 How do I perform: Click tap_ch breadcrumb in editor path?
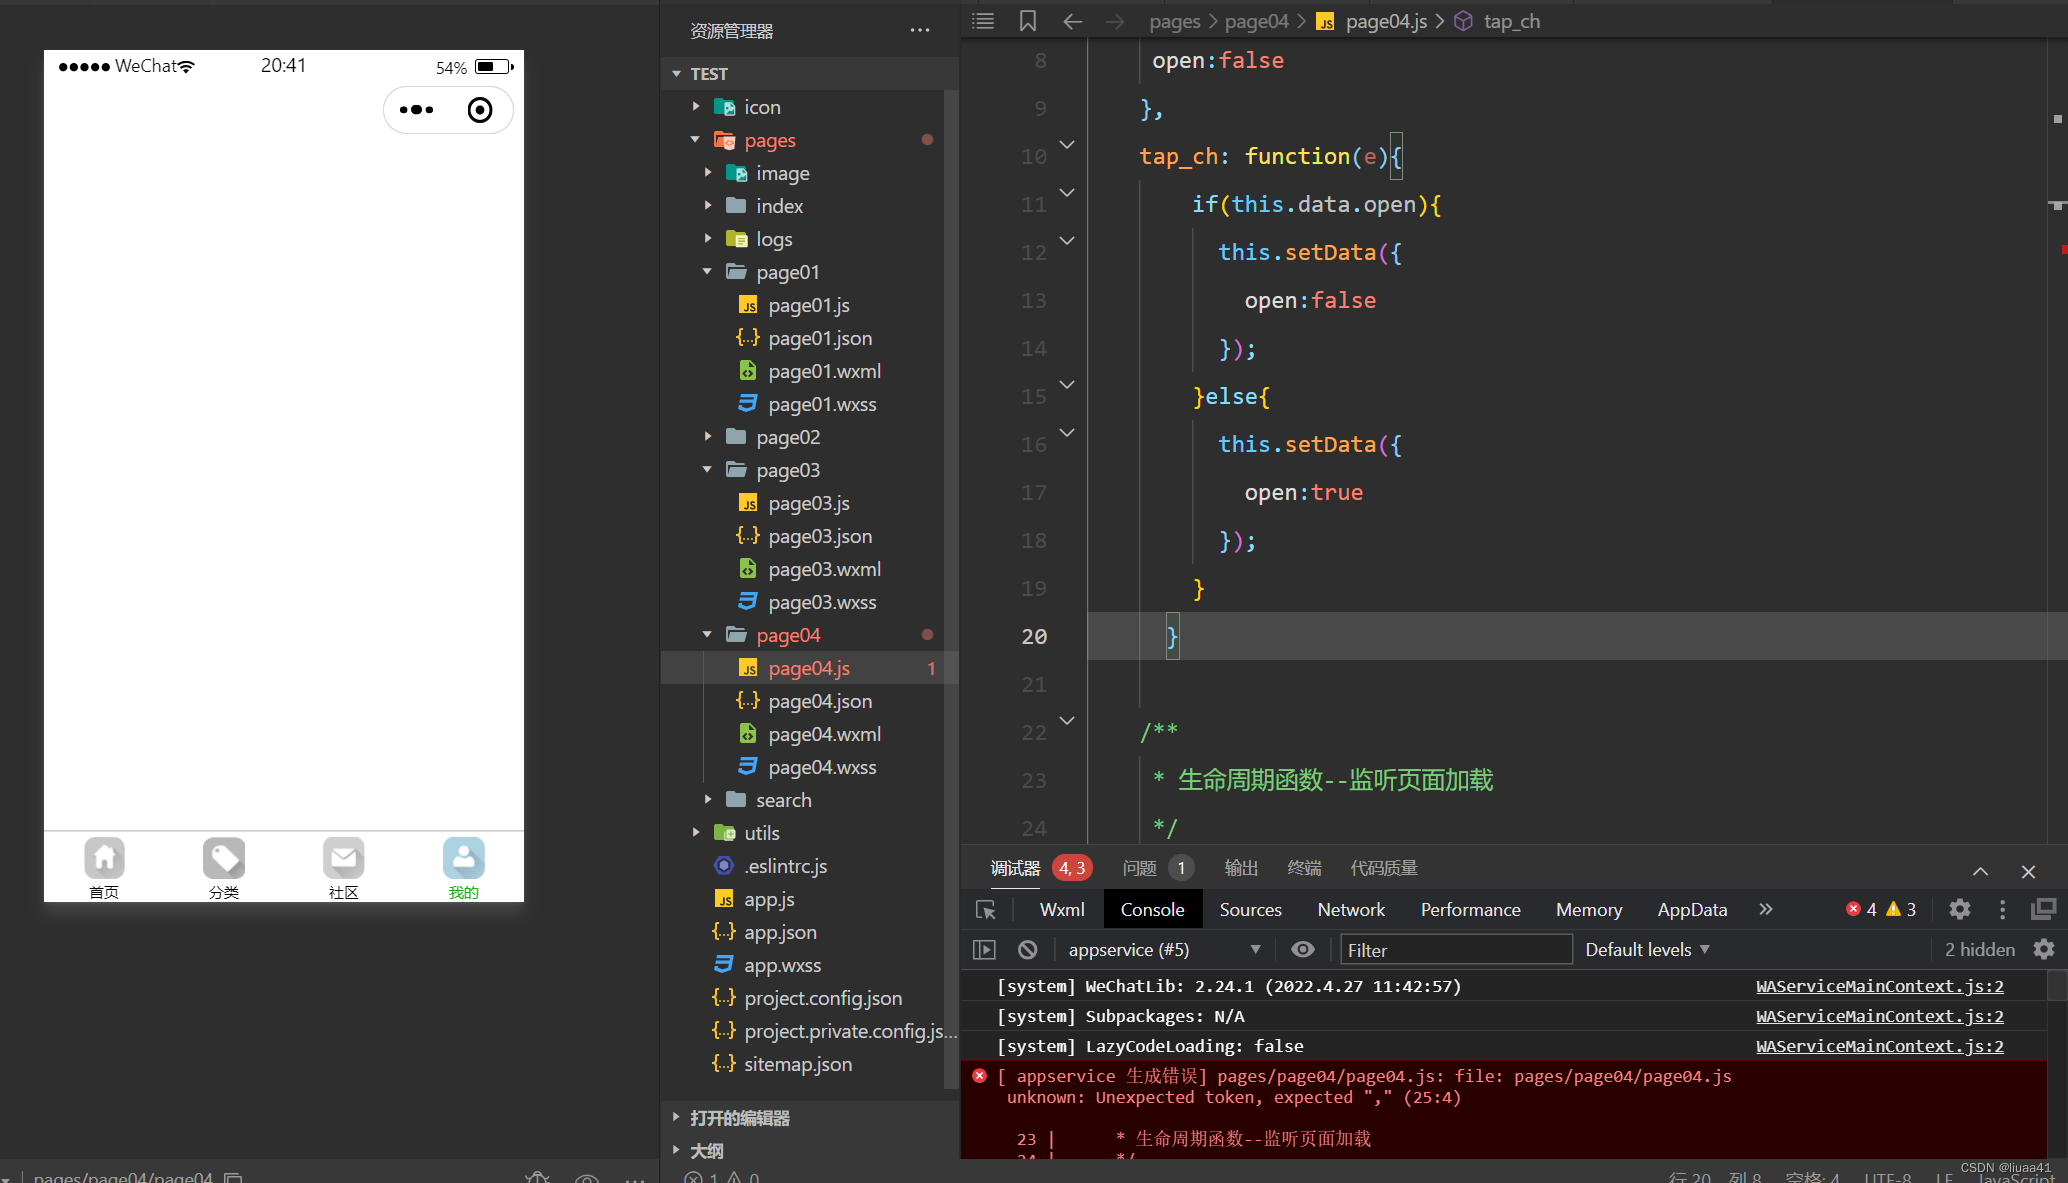pos(1511,21)
